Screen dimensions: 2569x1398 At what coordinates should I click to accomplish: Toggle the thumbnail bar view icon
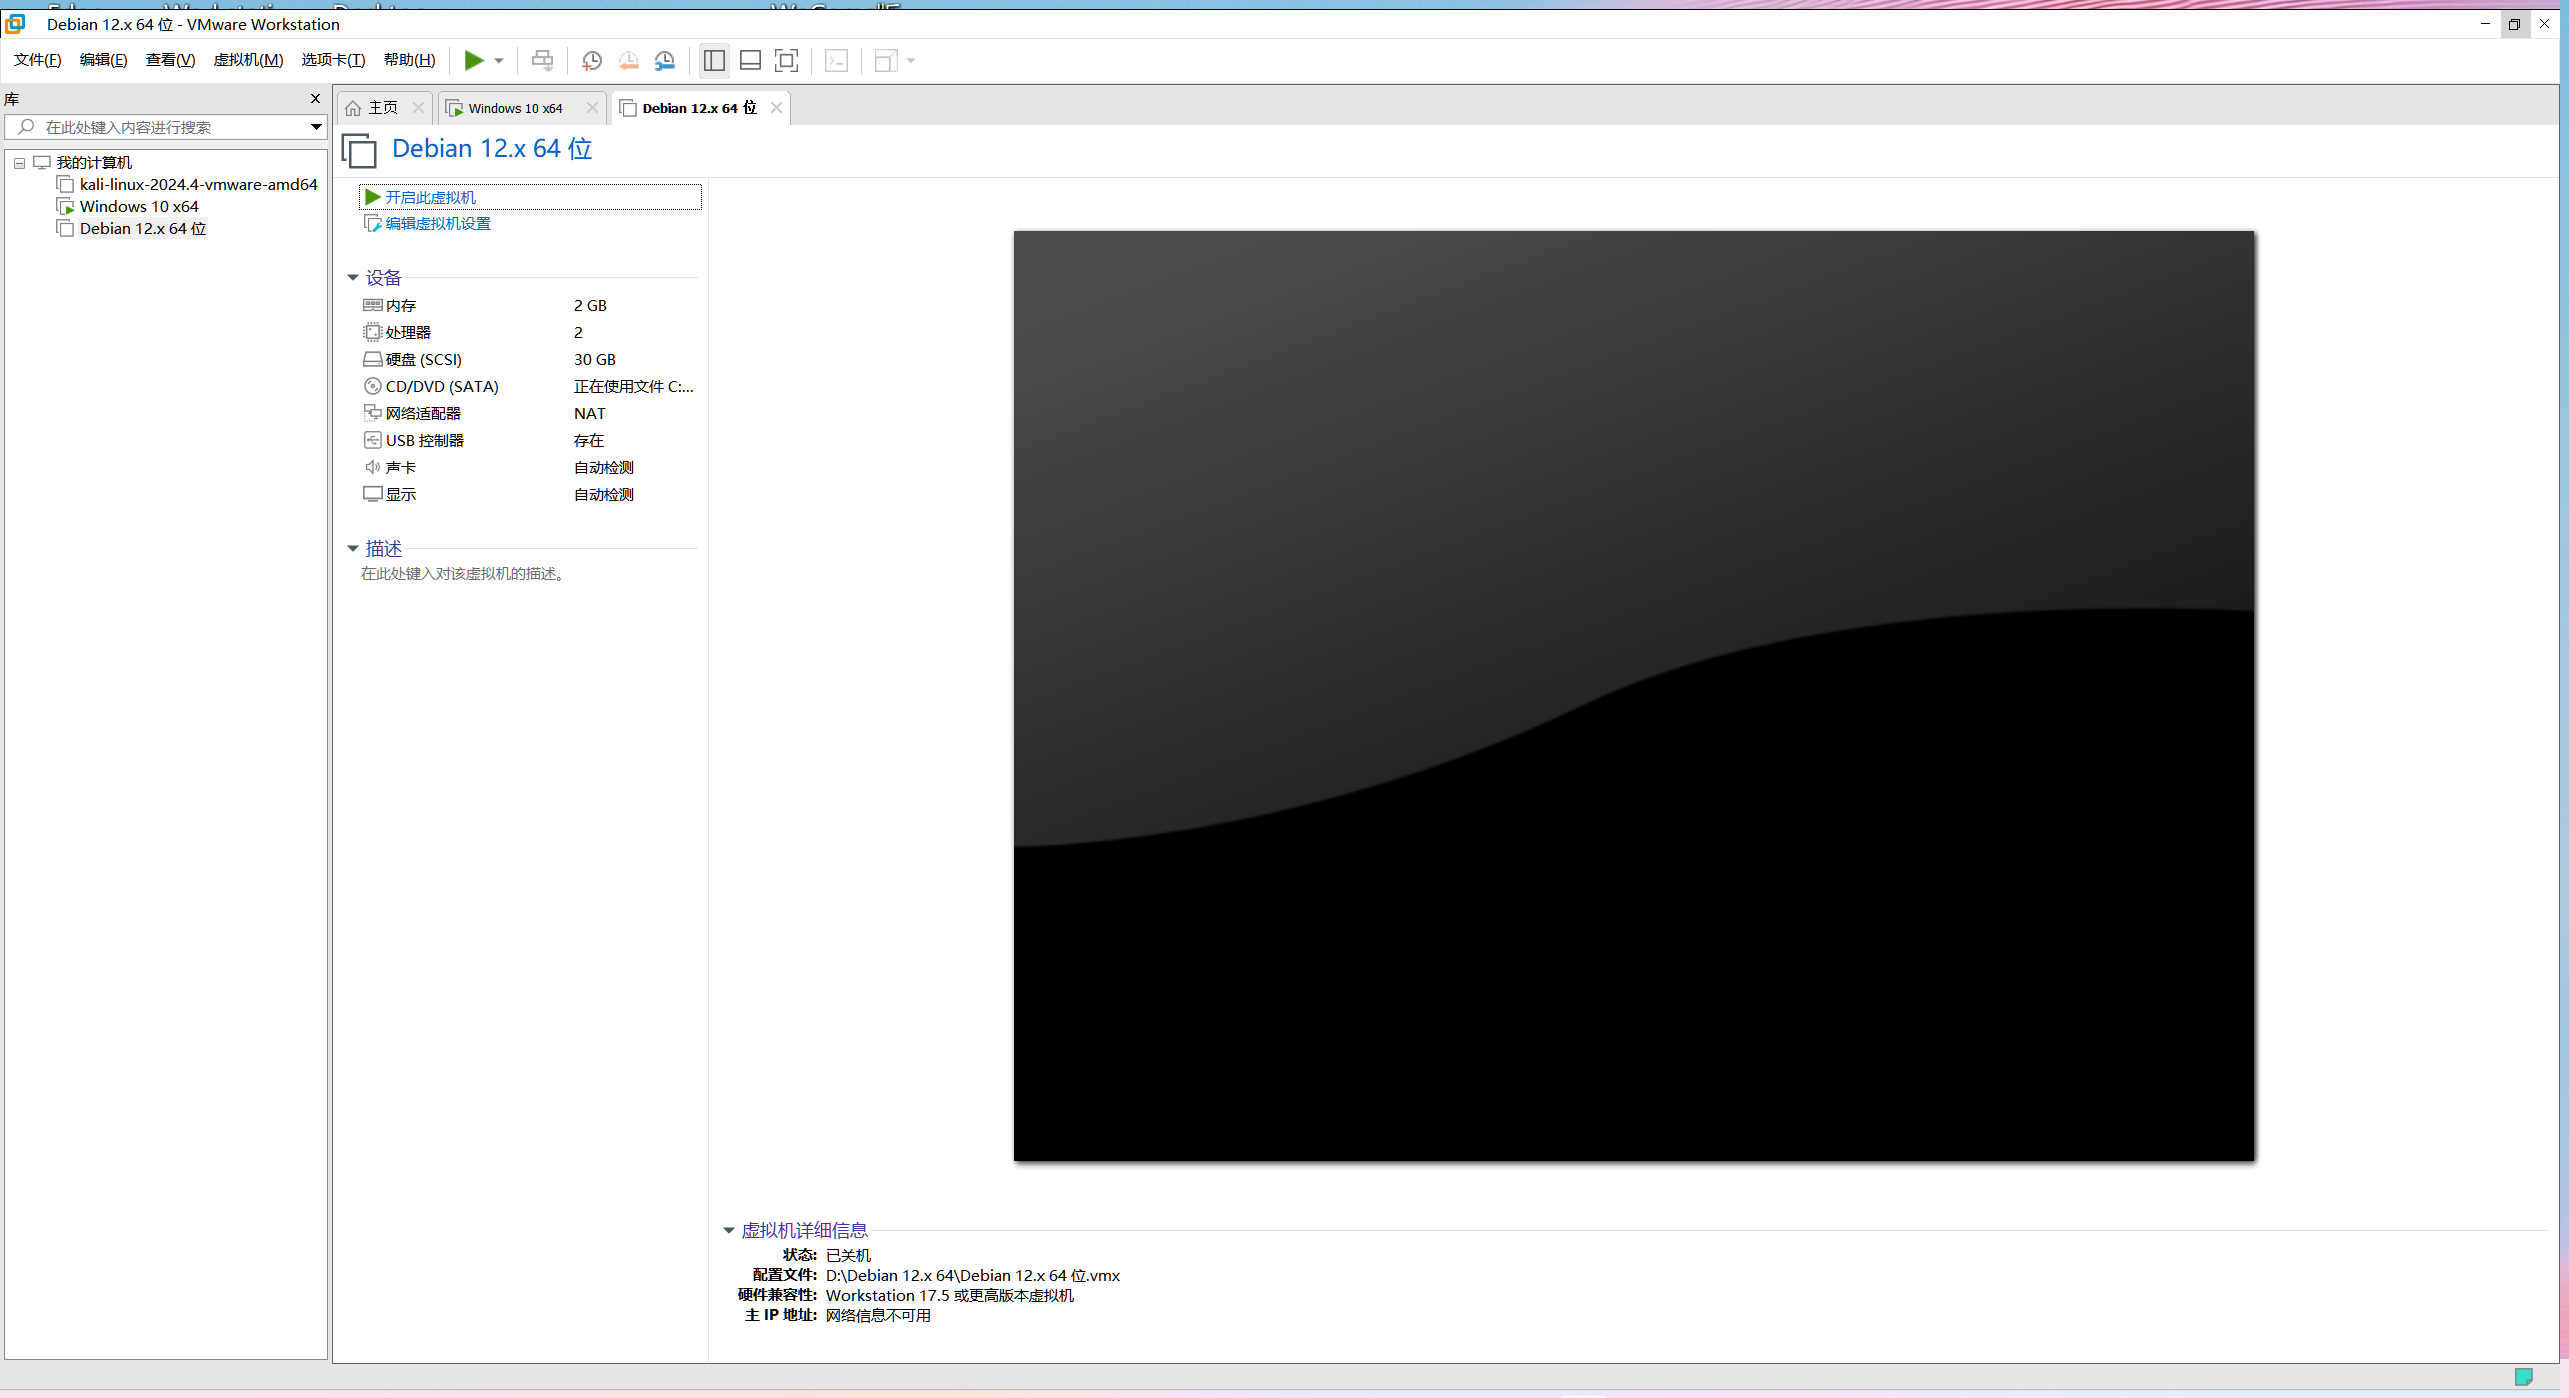(750, 61)
